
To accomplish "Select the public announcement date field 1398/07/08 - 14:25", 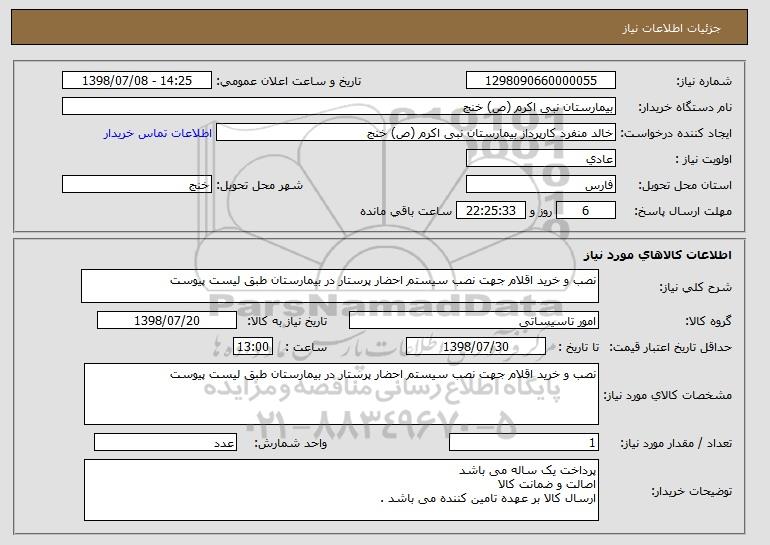I will pos(137,81).
